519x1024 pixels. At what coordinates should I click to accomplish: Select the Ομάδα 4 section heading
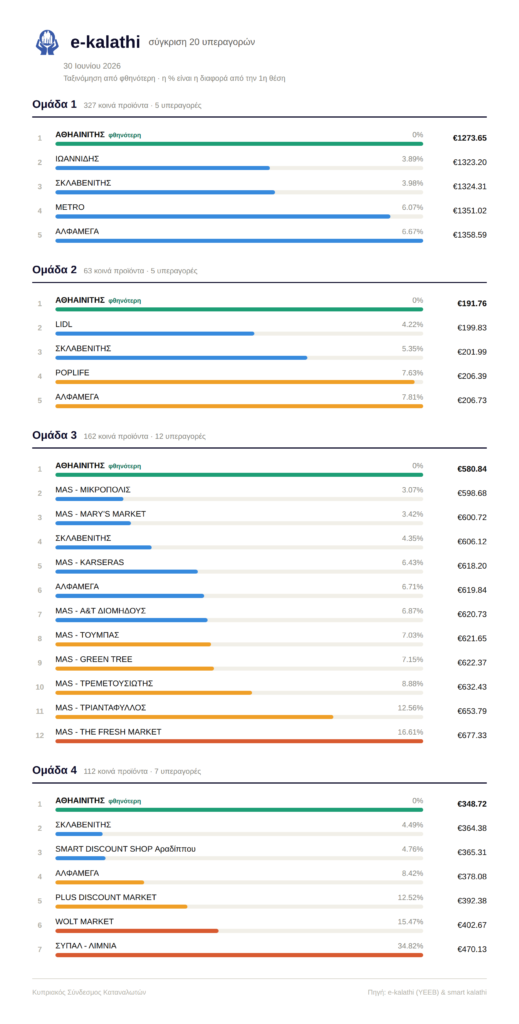click(x=54, y=770)
